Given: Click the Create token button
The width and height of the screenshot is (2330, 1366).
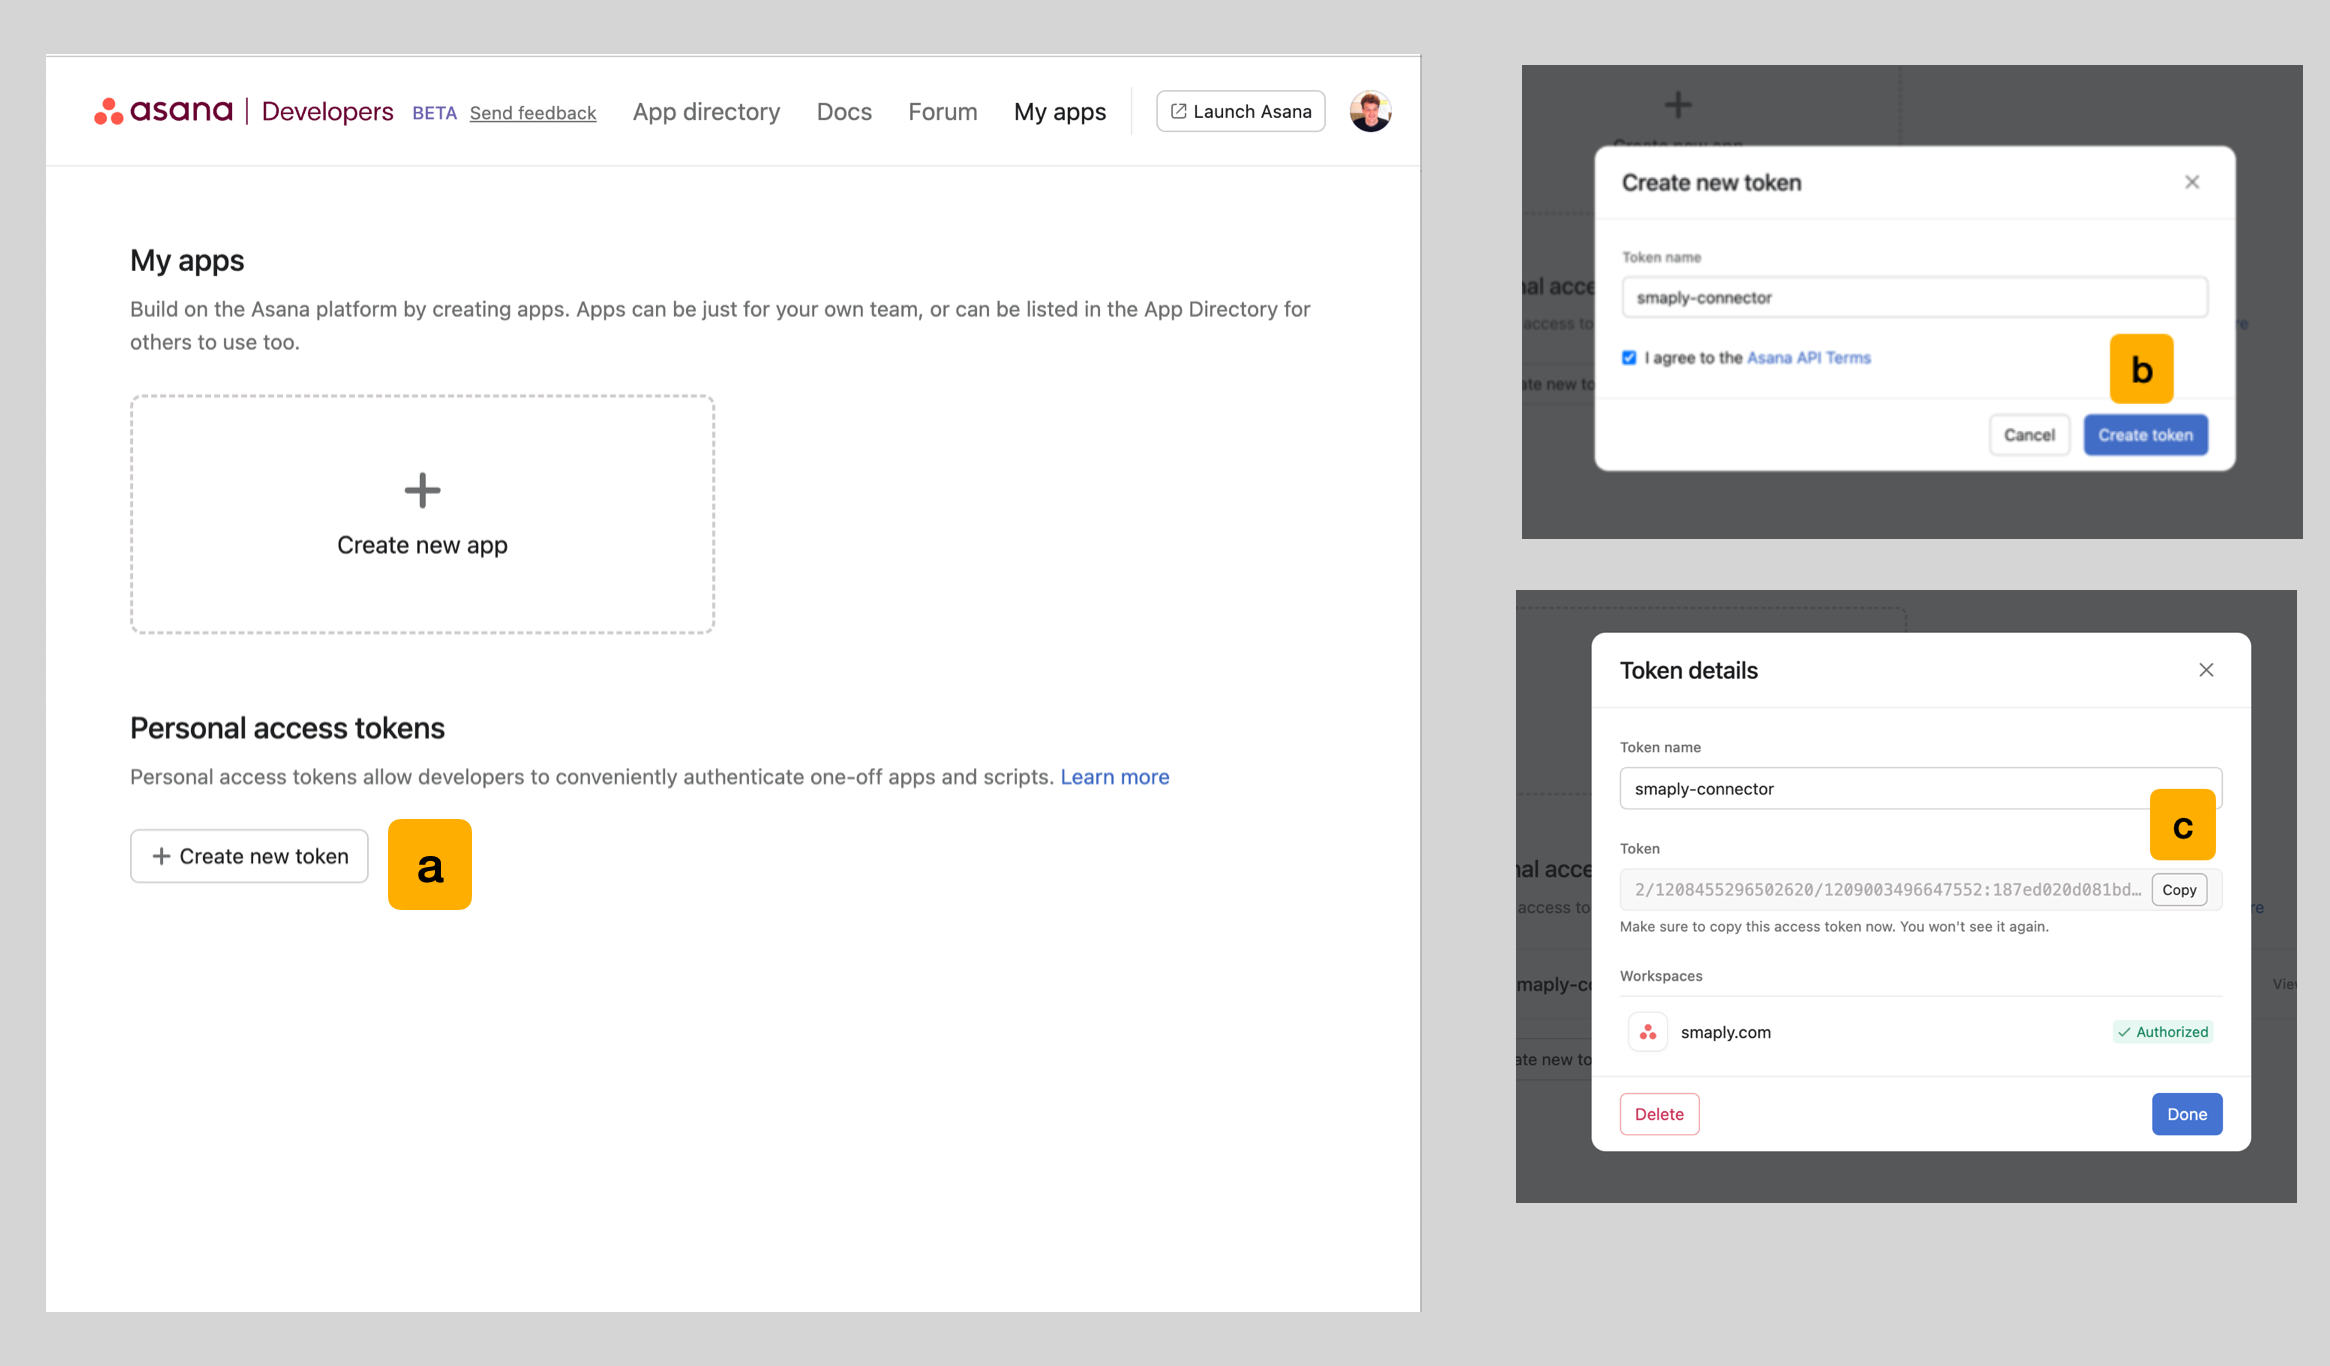Looking at the screenshot, I should coord(2146,435).
